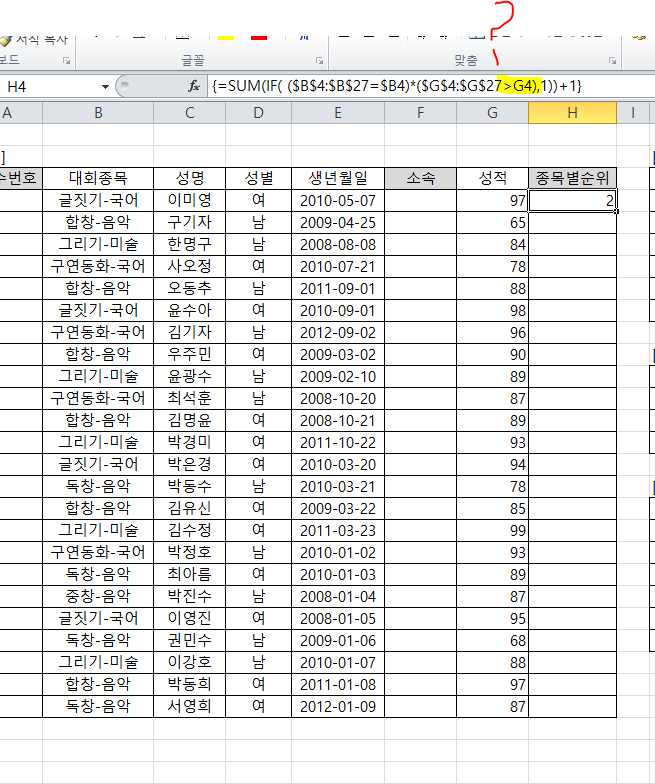Viewport: 655px width, 784px height.
Task: Click the fx Insert Function icon
Action: pyautogui.click(x=194, y=87)
